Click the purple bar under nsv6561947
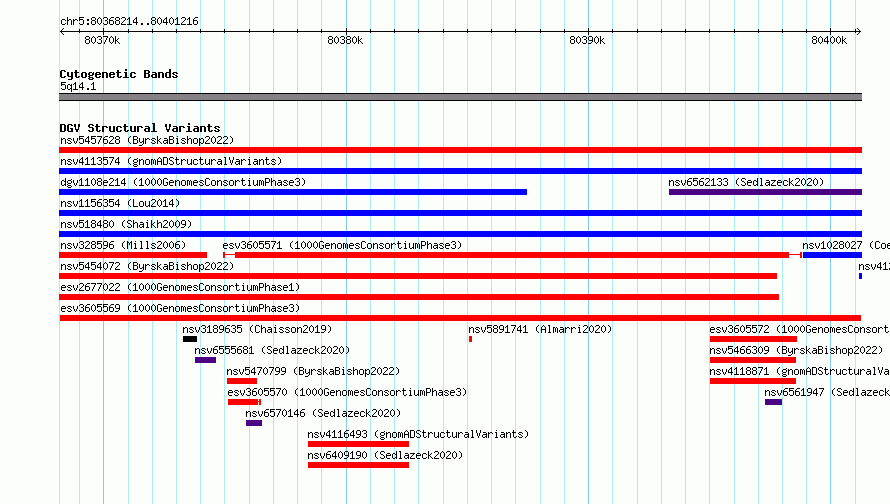 (x=773, y=402)
